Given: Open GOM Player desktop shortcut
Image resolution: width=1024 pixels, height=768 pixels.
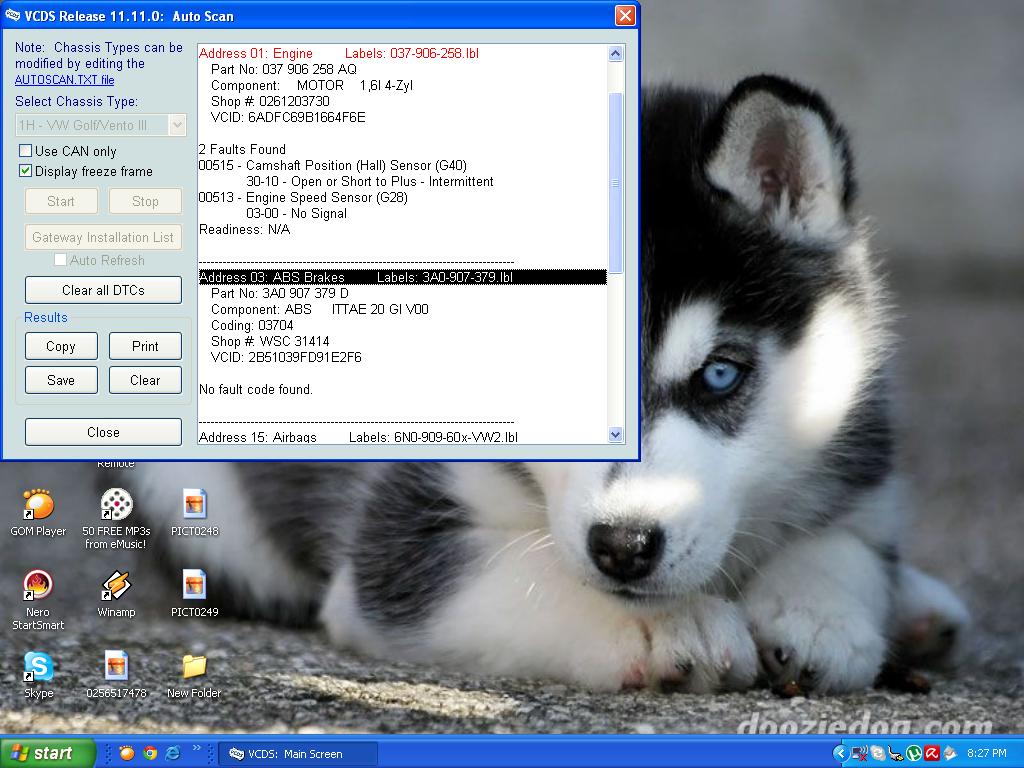Looking at the screenshot, I should 38,506.
